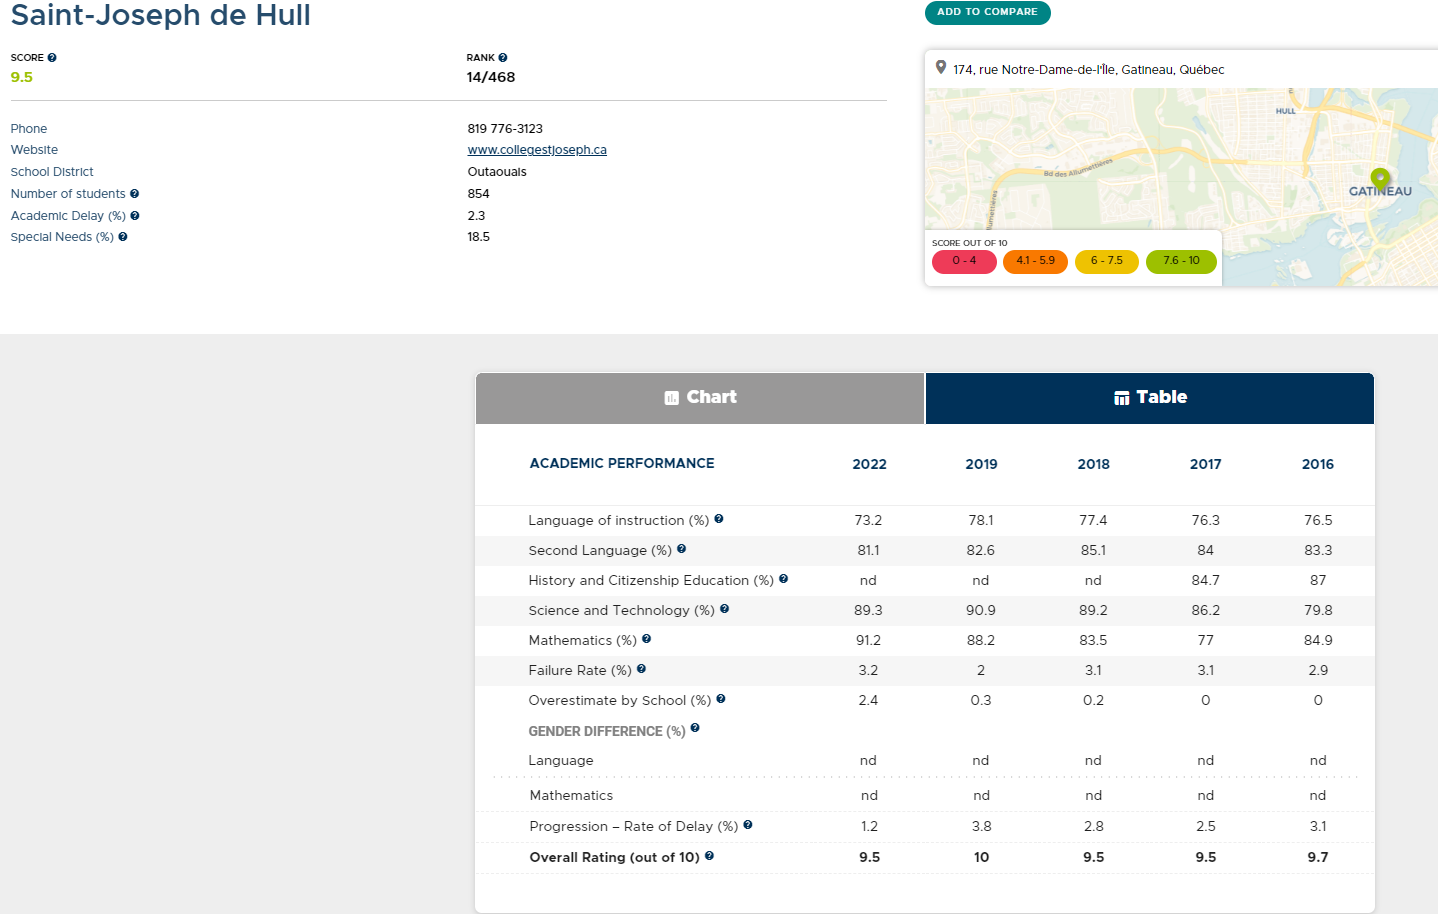Click the 2017 column header
The width and height of the screenshot is (1438, 914).
pos(1205,464)
